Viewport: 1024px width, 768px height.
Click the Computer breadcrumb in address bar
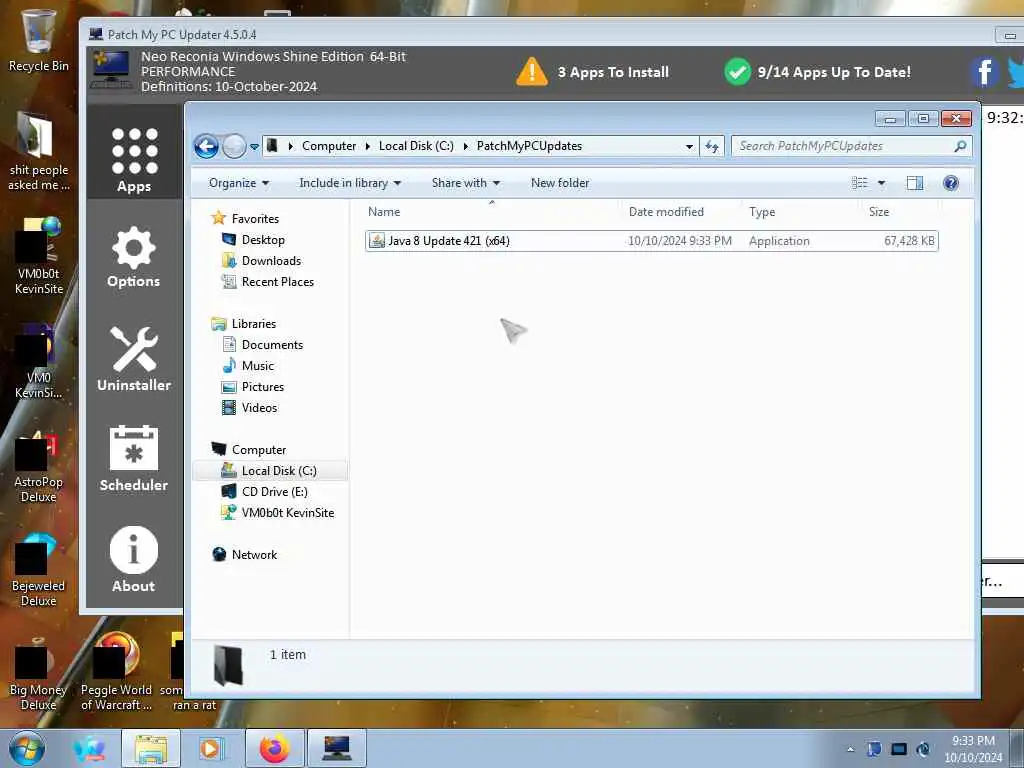click(328, 146)
